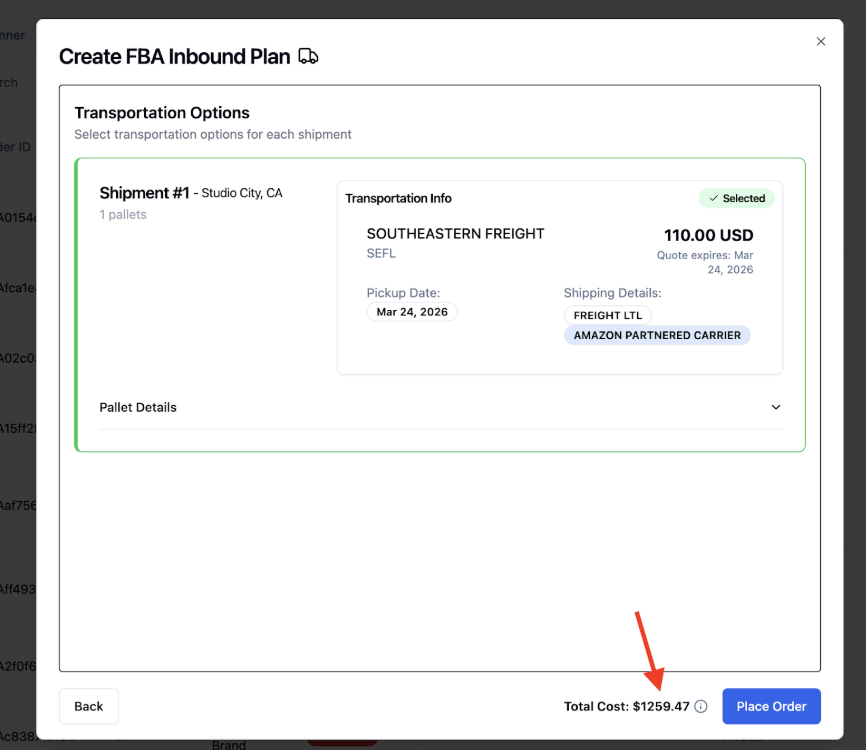This screenshot has width=866, height=750.
Task: Click the Transportation Options heading
Action: tap(162, 113)
